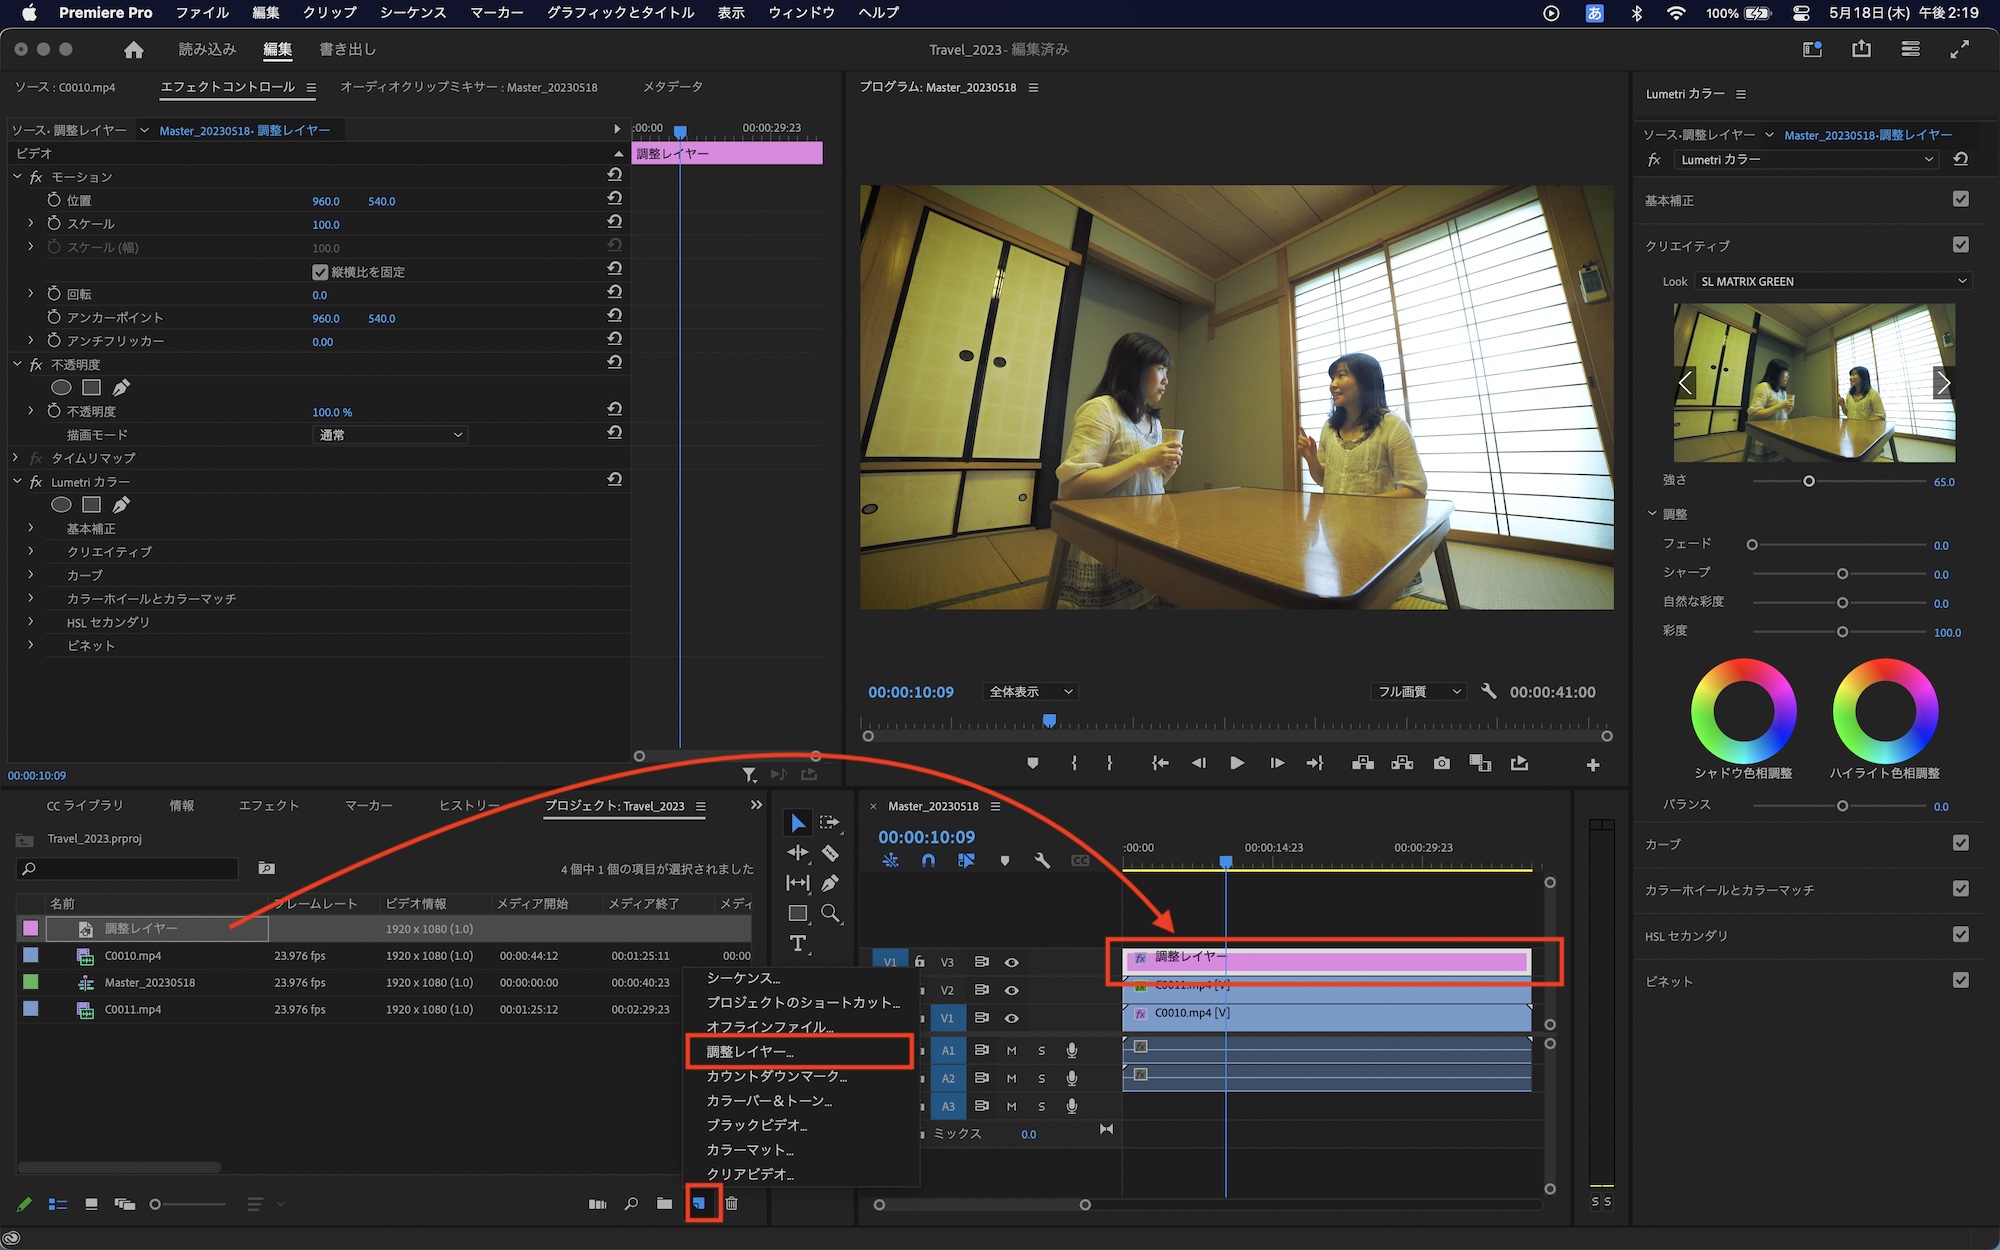2000x1250 pixels.
Task: Click the wrench settings icon in Program monitor
Action: pos(1488,691)
